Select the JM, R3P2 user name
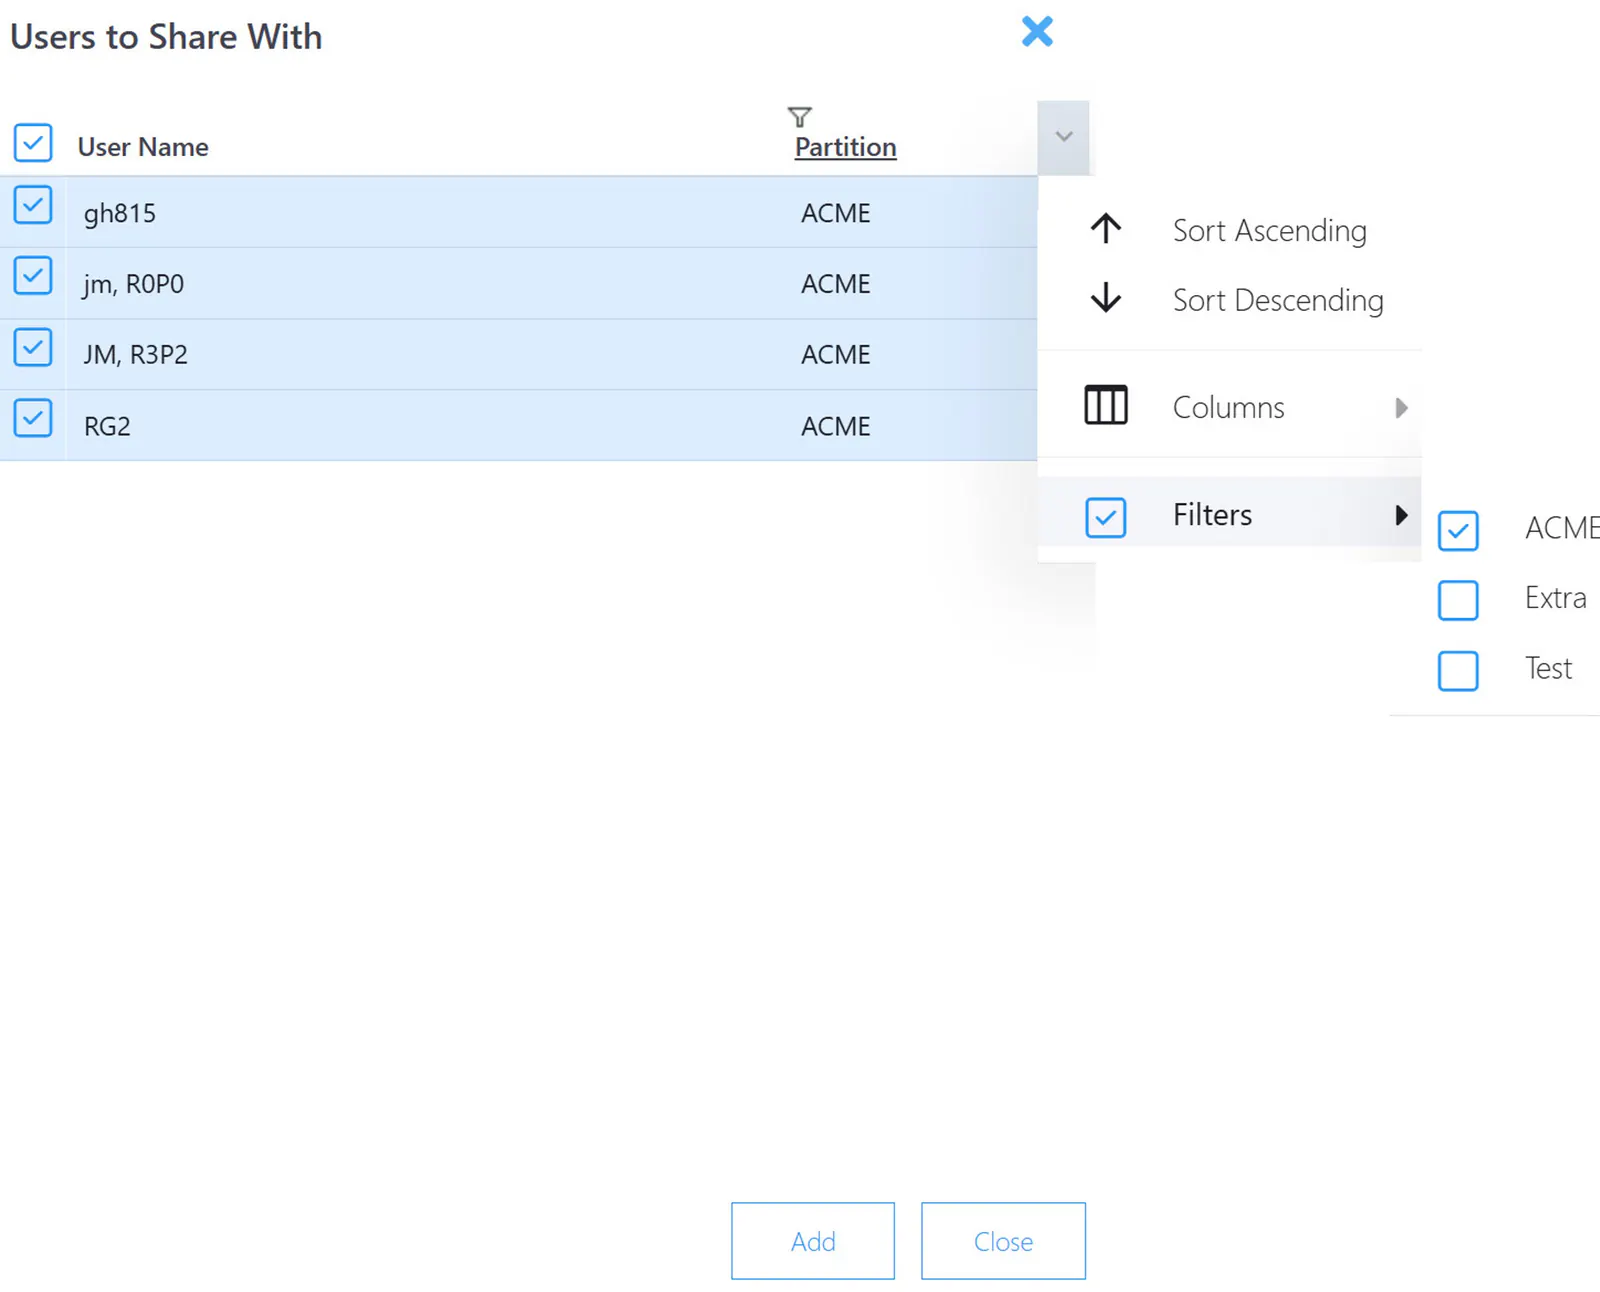Screen dimensions: 1600x1292 136,355
